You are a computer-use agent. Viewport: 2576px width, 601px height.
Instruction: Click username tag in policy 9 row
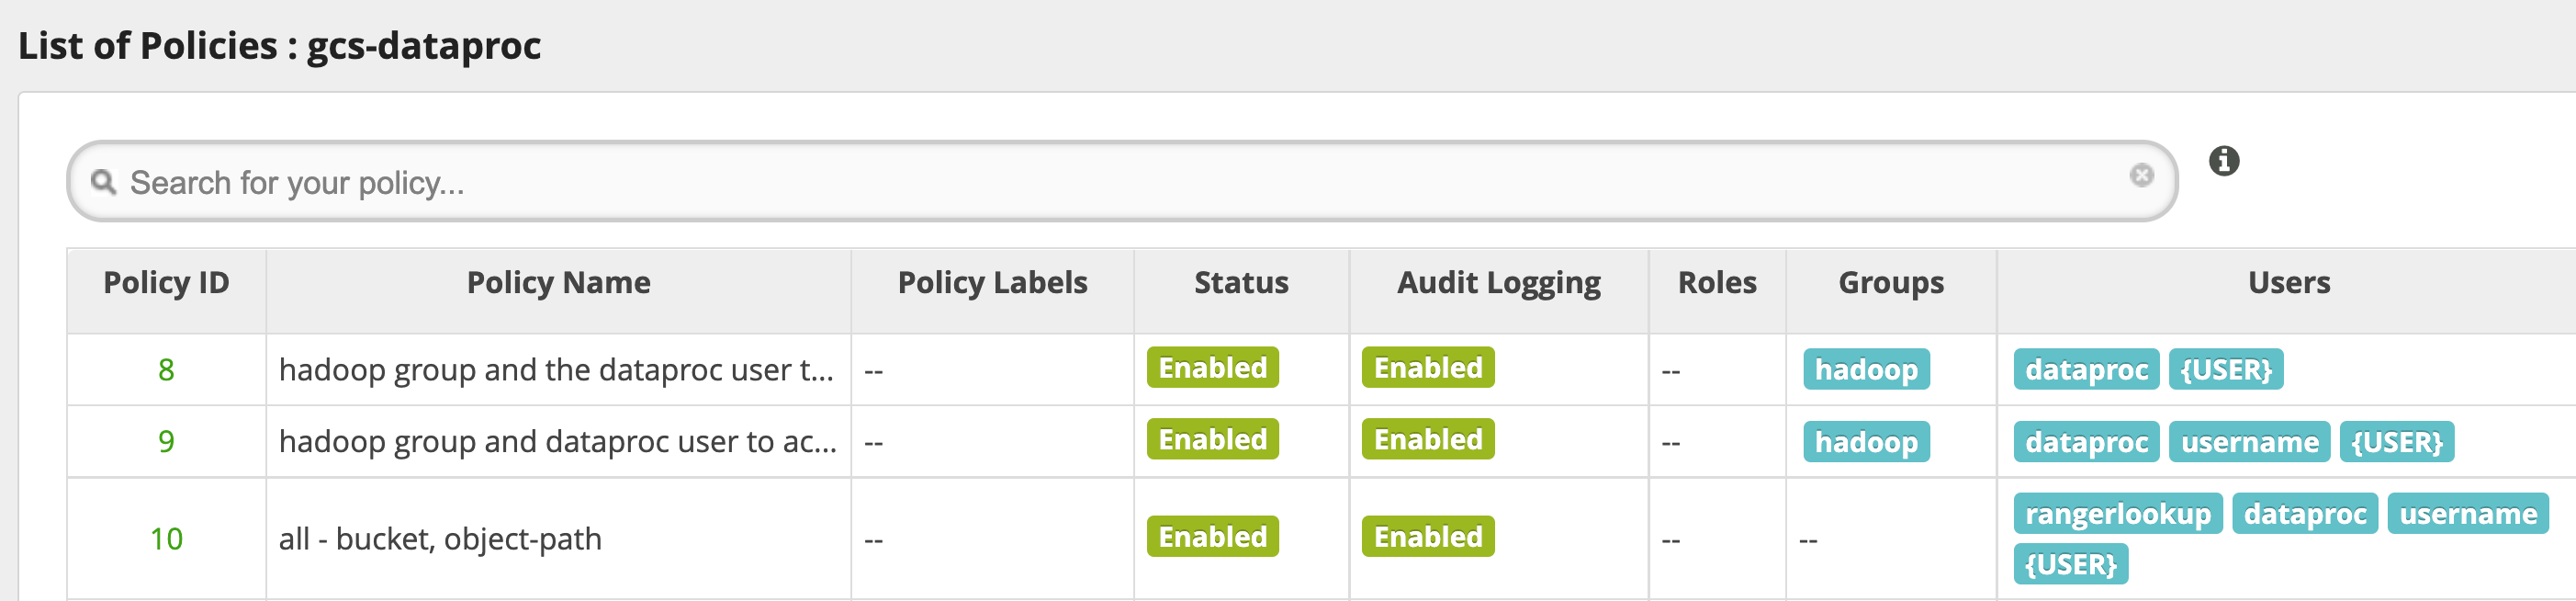[2249, 442]
